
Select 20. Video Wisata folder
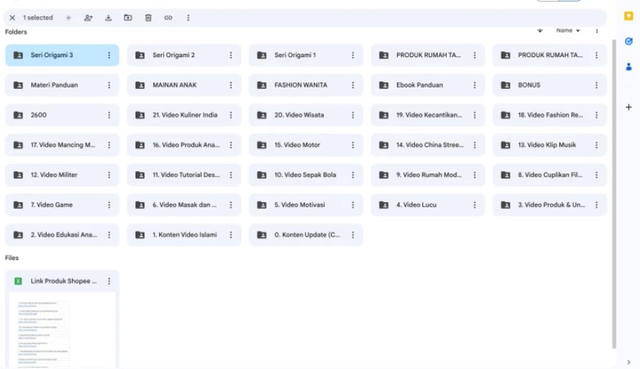[x=306, y=115]
